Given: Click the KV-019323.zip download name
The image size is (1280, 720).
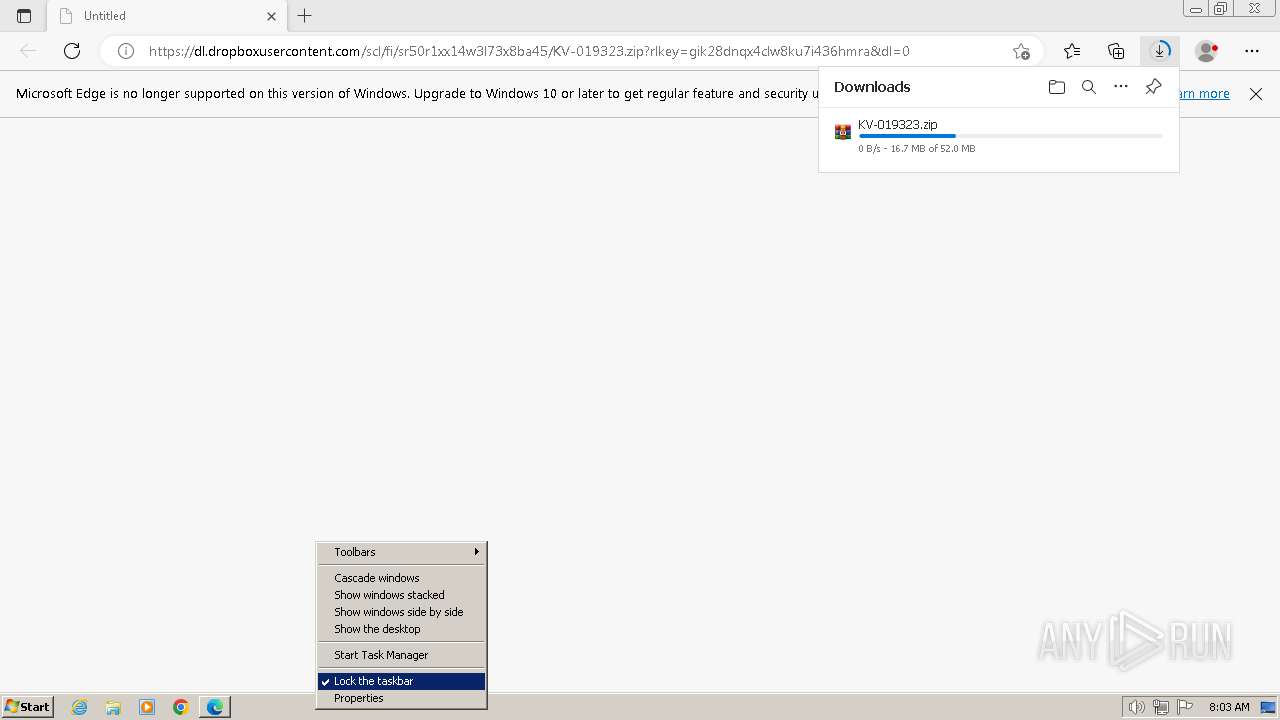Looking at the screenshot, I should point(898,125).
